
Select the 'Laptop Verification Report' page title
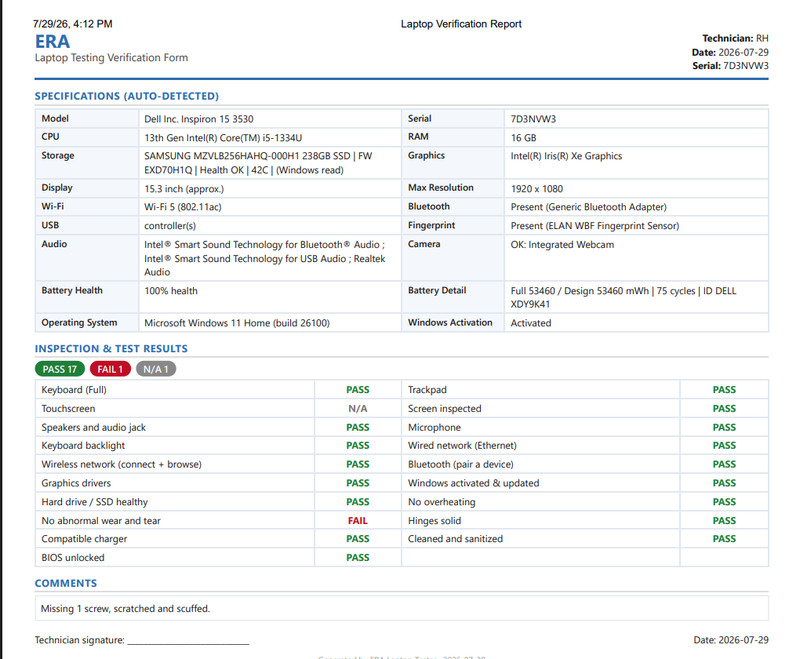tap(461, 24)
